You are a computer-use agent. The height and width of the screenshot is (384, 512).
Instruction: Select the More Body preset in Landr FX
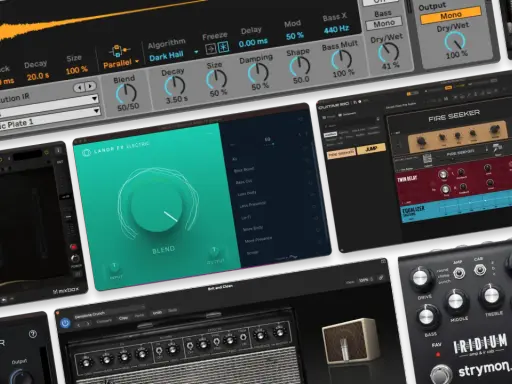[253, 229]
